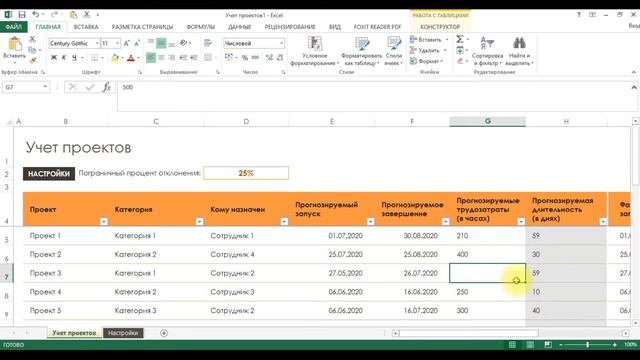Apply red font color
This screenshot has width=640, height=360.
click(x=131, y=58)
